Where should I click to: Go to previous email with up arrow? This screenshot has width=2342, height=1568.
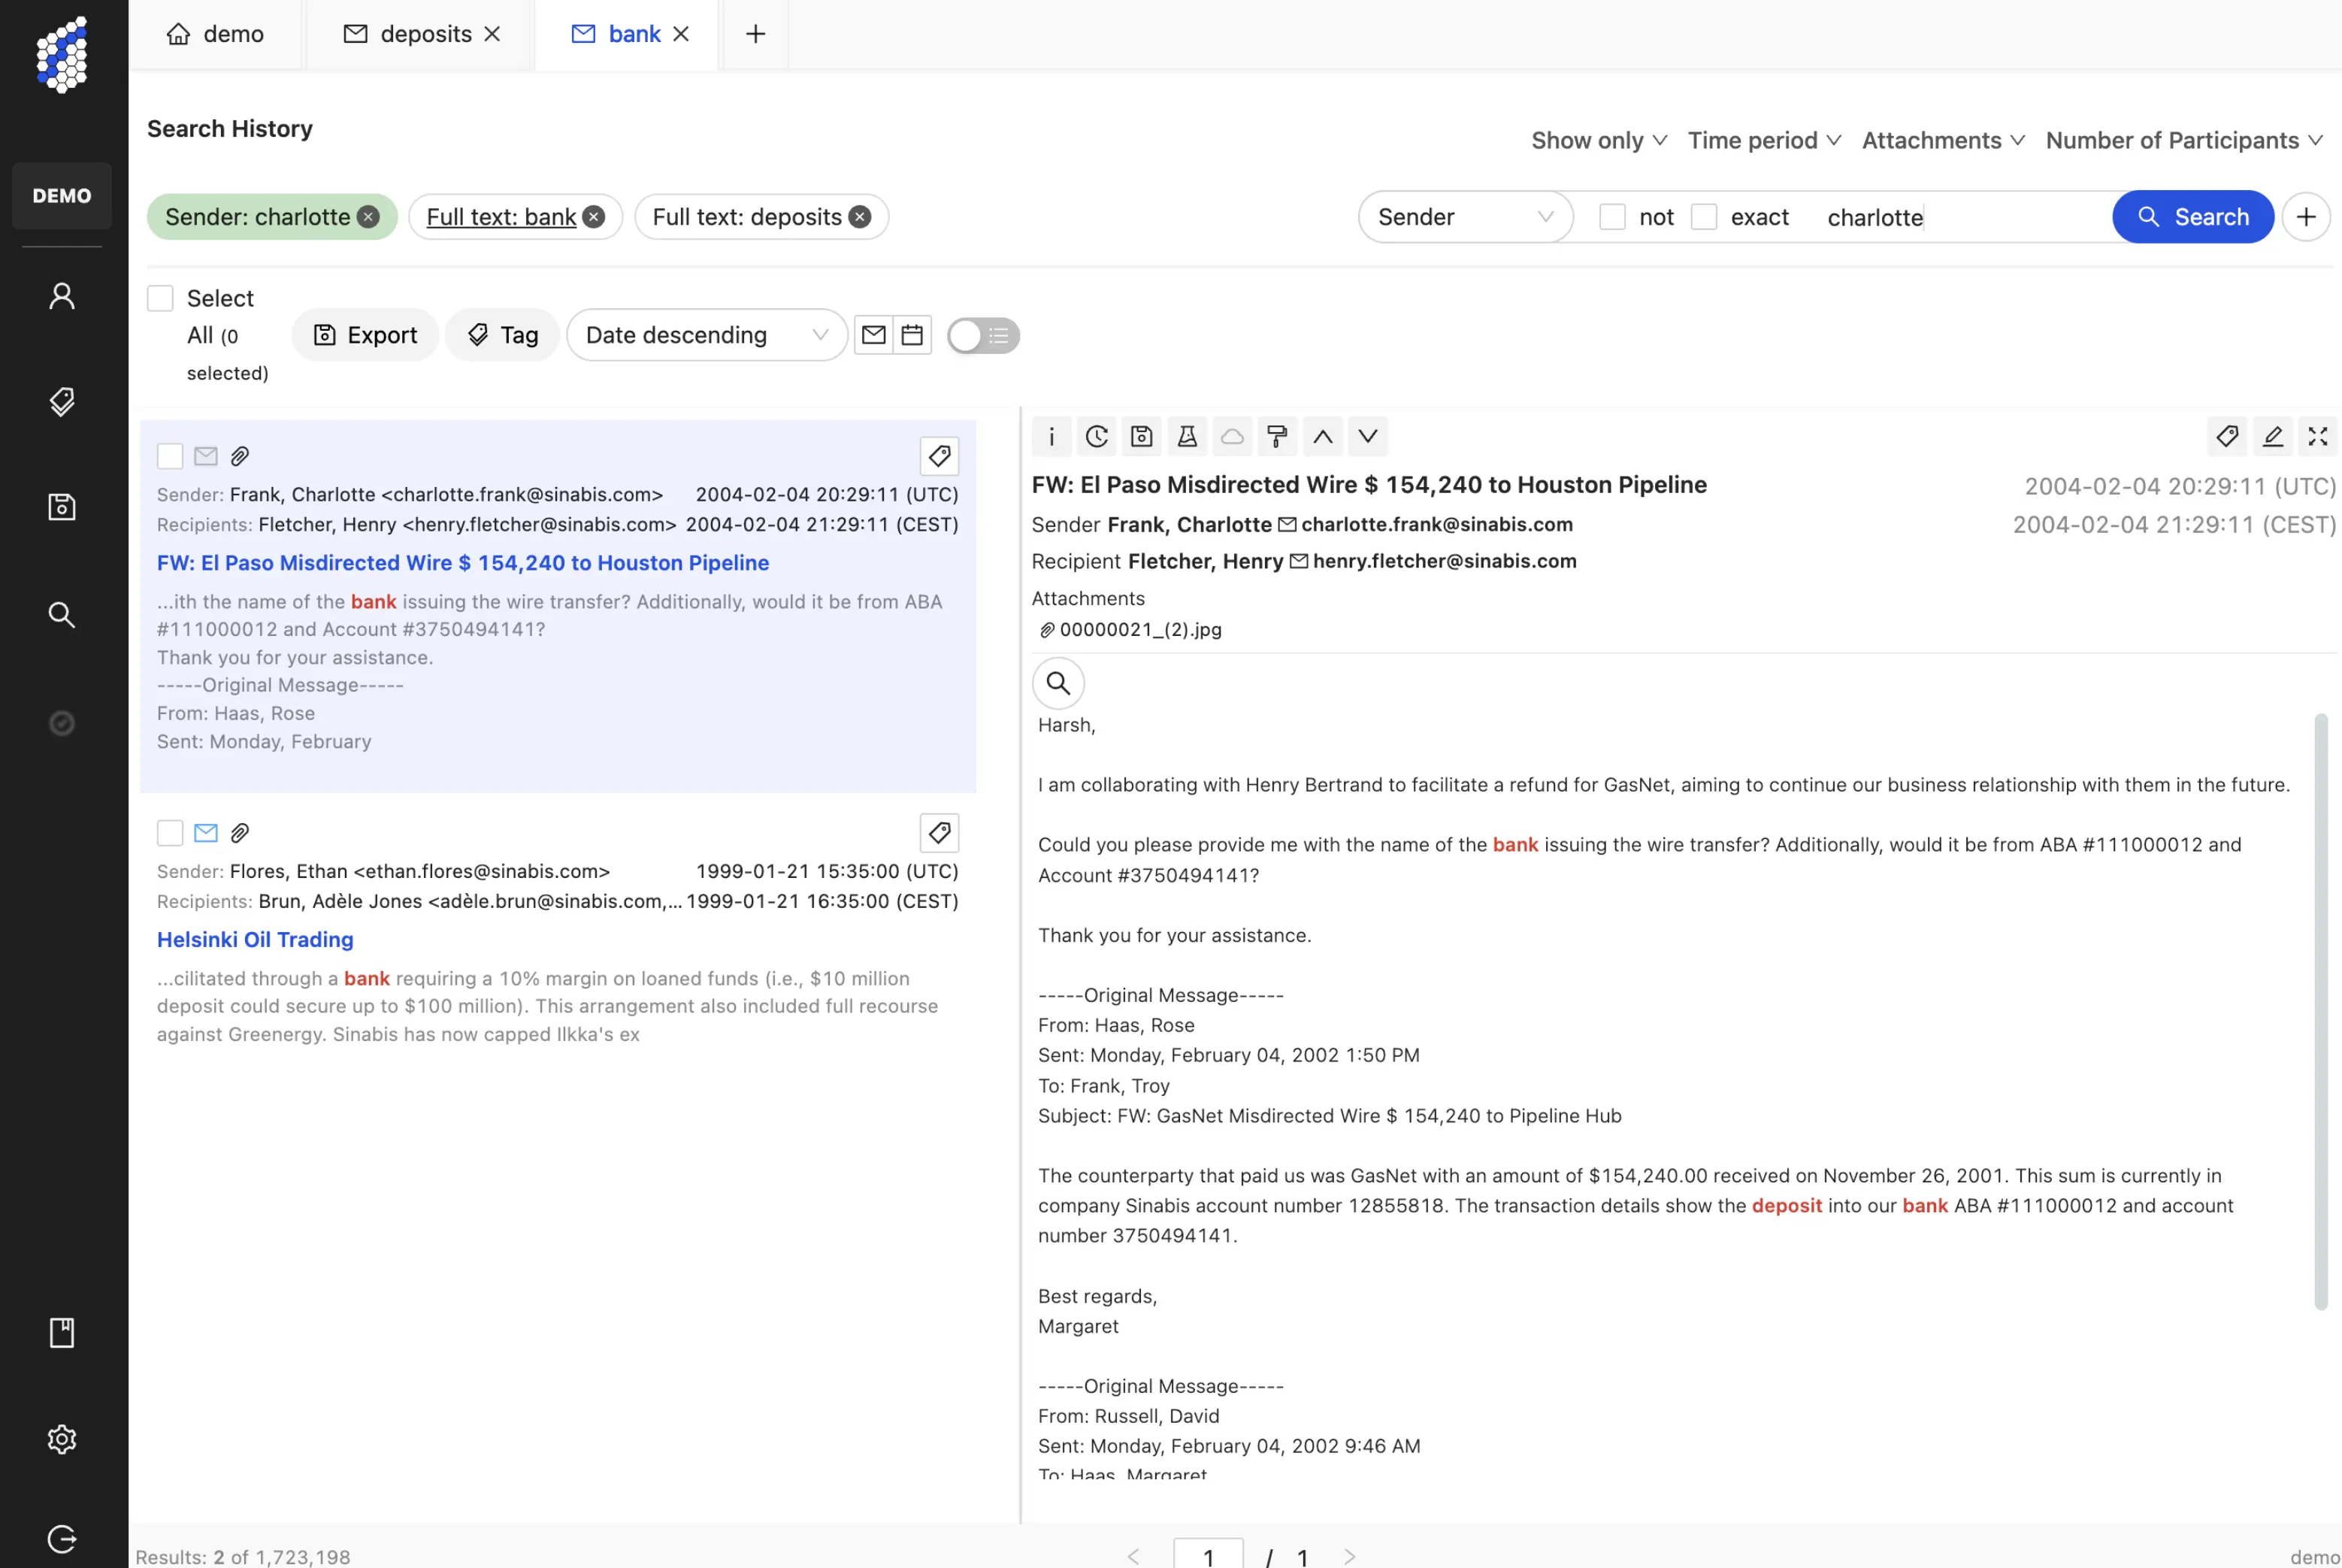pyautogui.click(x=1322, y=436)
